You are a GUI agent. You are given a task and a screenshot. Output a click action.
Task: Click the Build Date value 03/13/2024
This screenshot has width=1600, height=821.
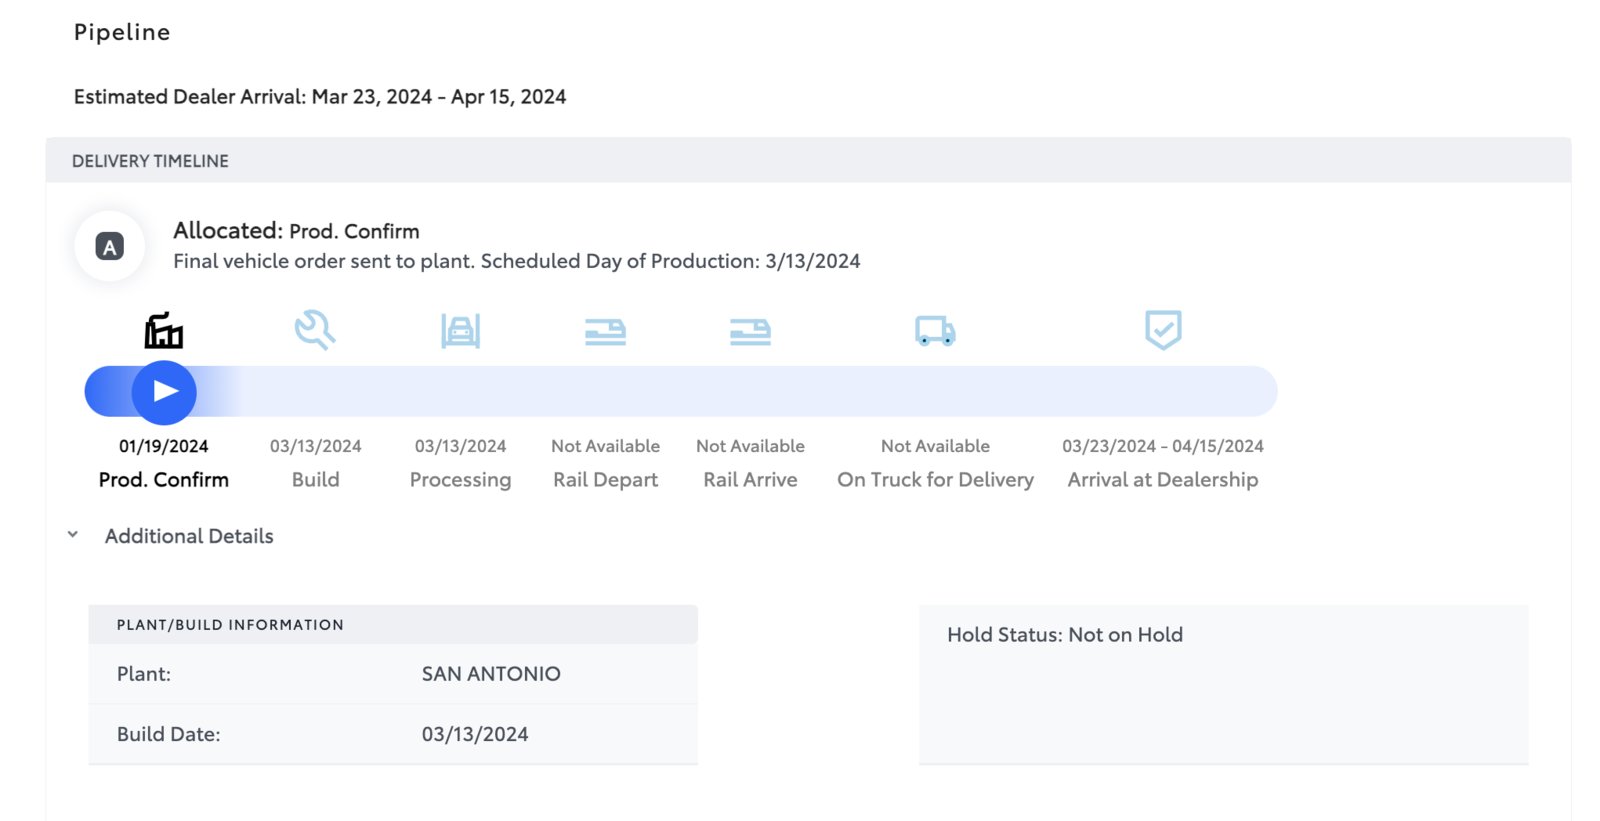tap(475, 734)
